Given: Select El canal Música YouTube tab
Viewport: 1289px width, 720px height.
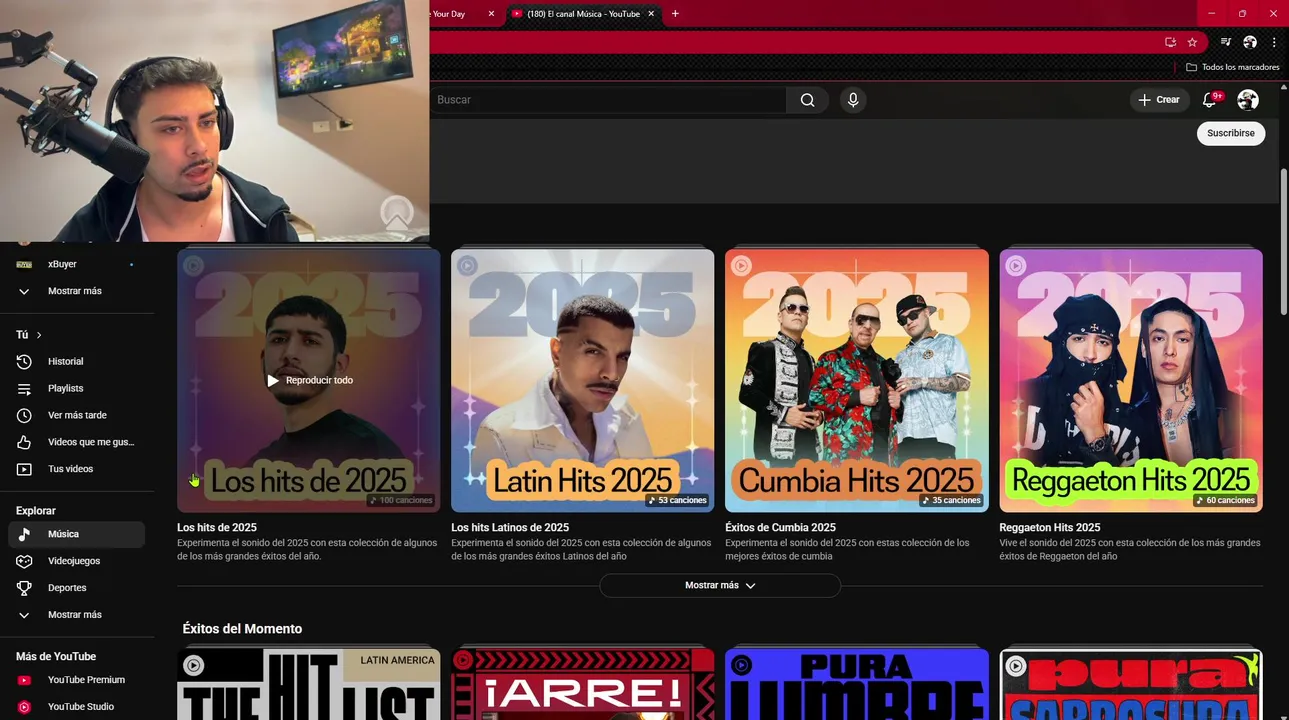Looking at the screenshot, I should click(x=583, y=14).
